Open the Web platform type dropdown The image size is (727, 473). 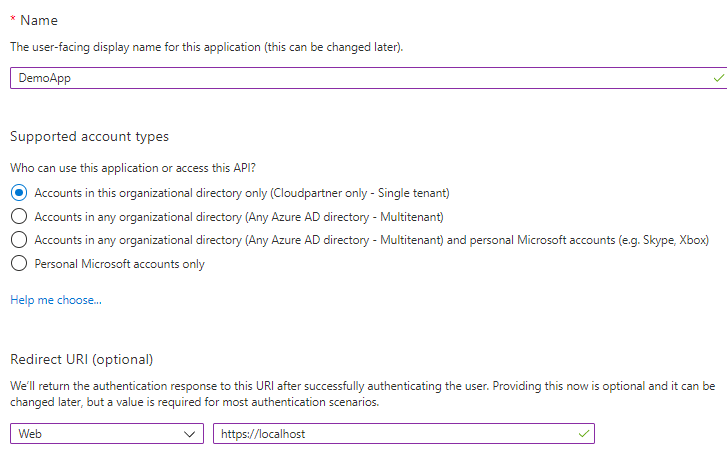point(100,434)
